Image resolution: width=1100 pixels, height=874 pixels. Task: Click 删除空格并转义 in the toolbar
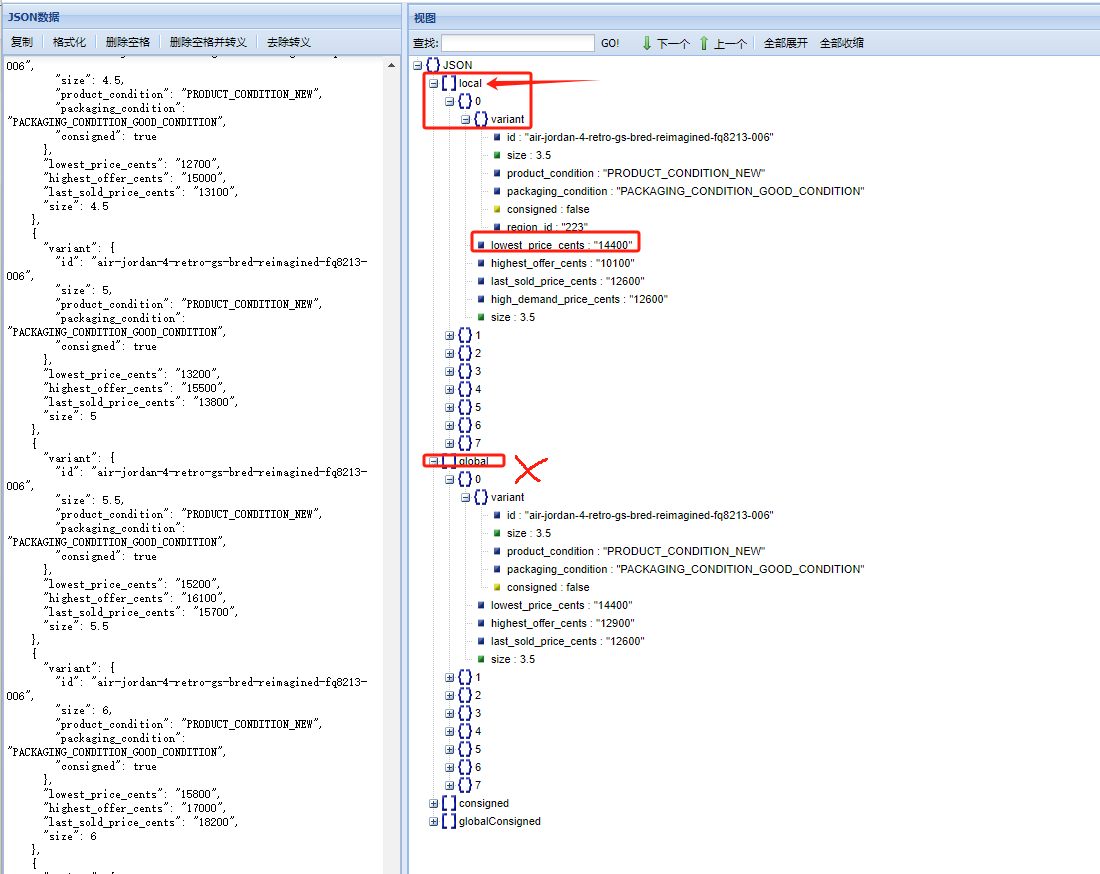tap(208, 42)
